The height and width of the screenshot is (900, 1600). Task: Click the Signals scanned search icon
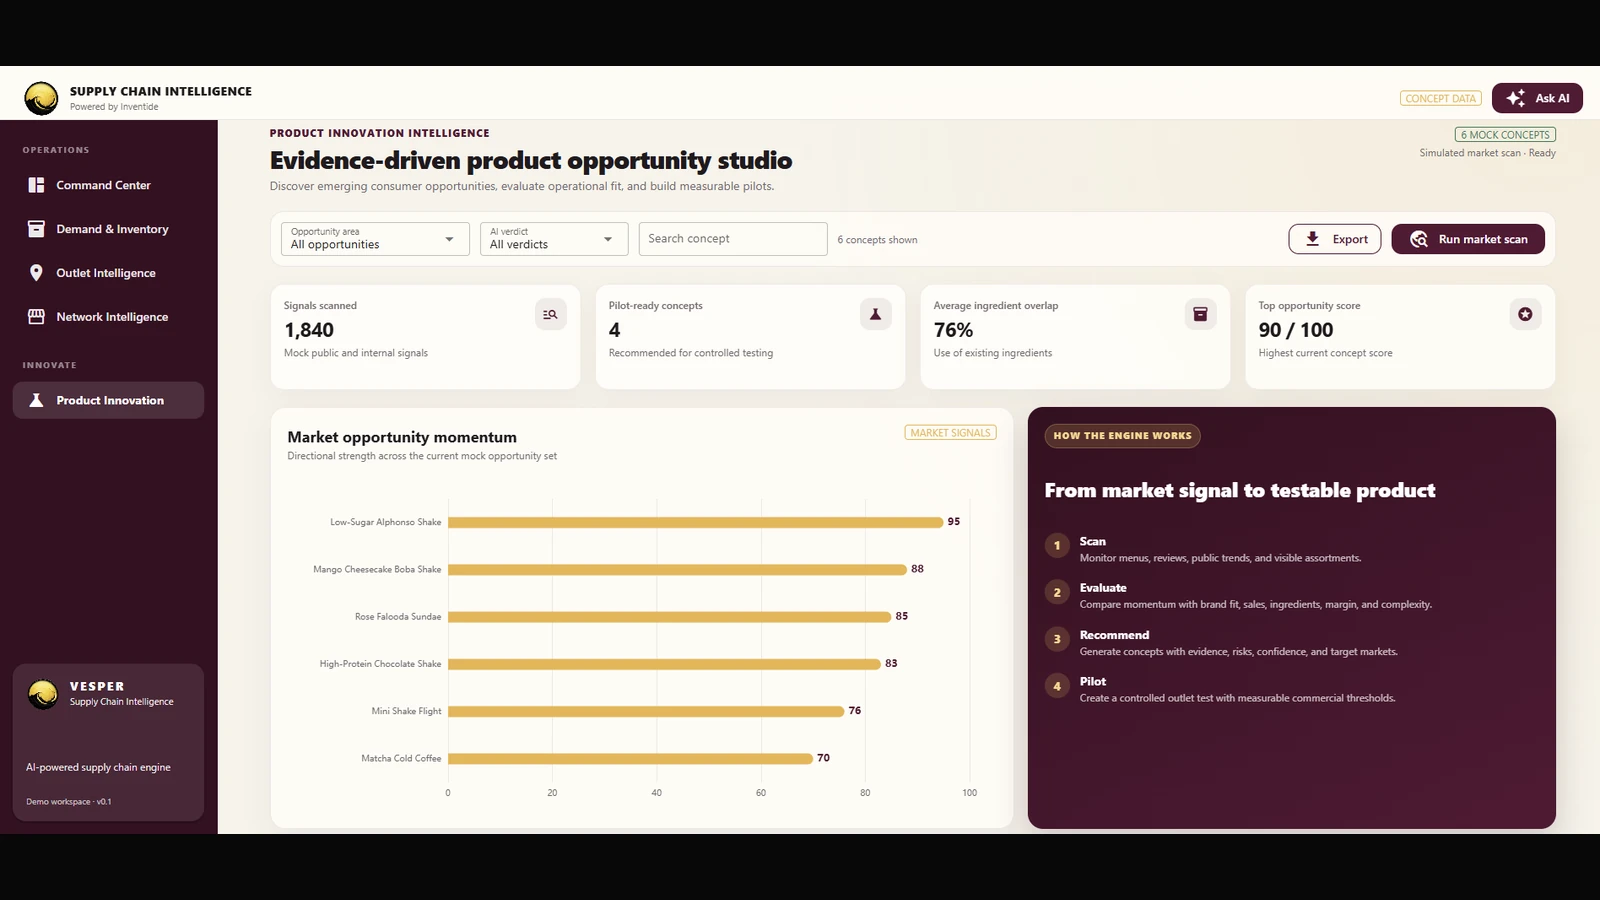(x=550, y=314)
